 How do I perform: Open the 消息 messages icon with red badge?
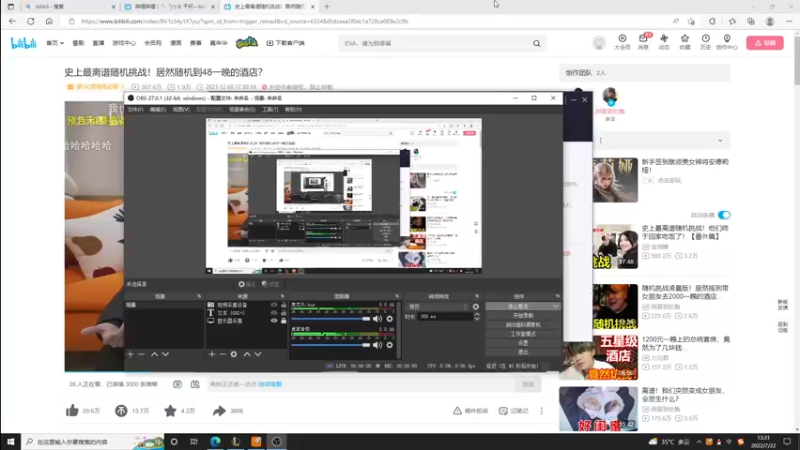click(x=643, y=41)
